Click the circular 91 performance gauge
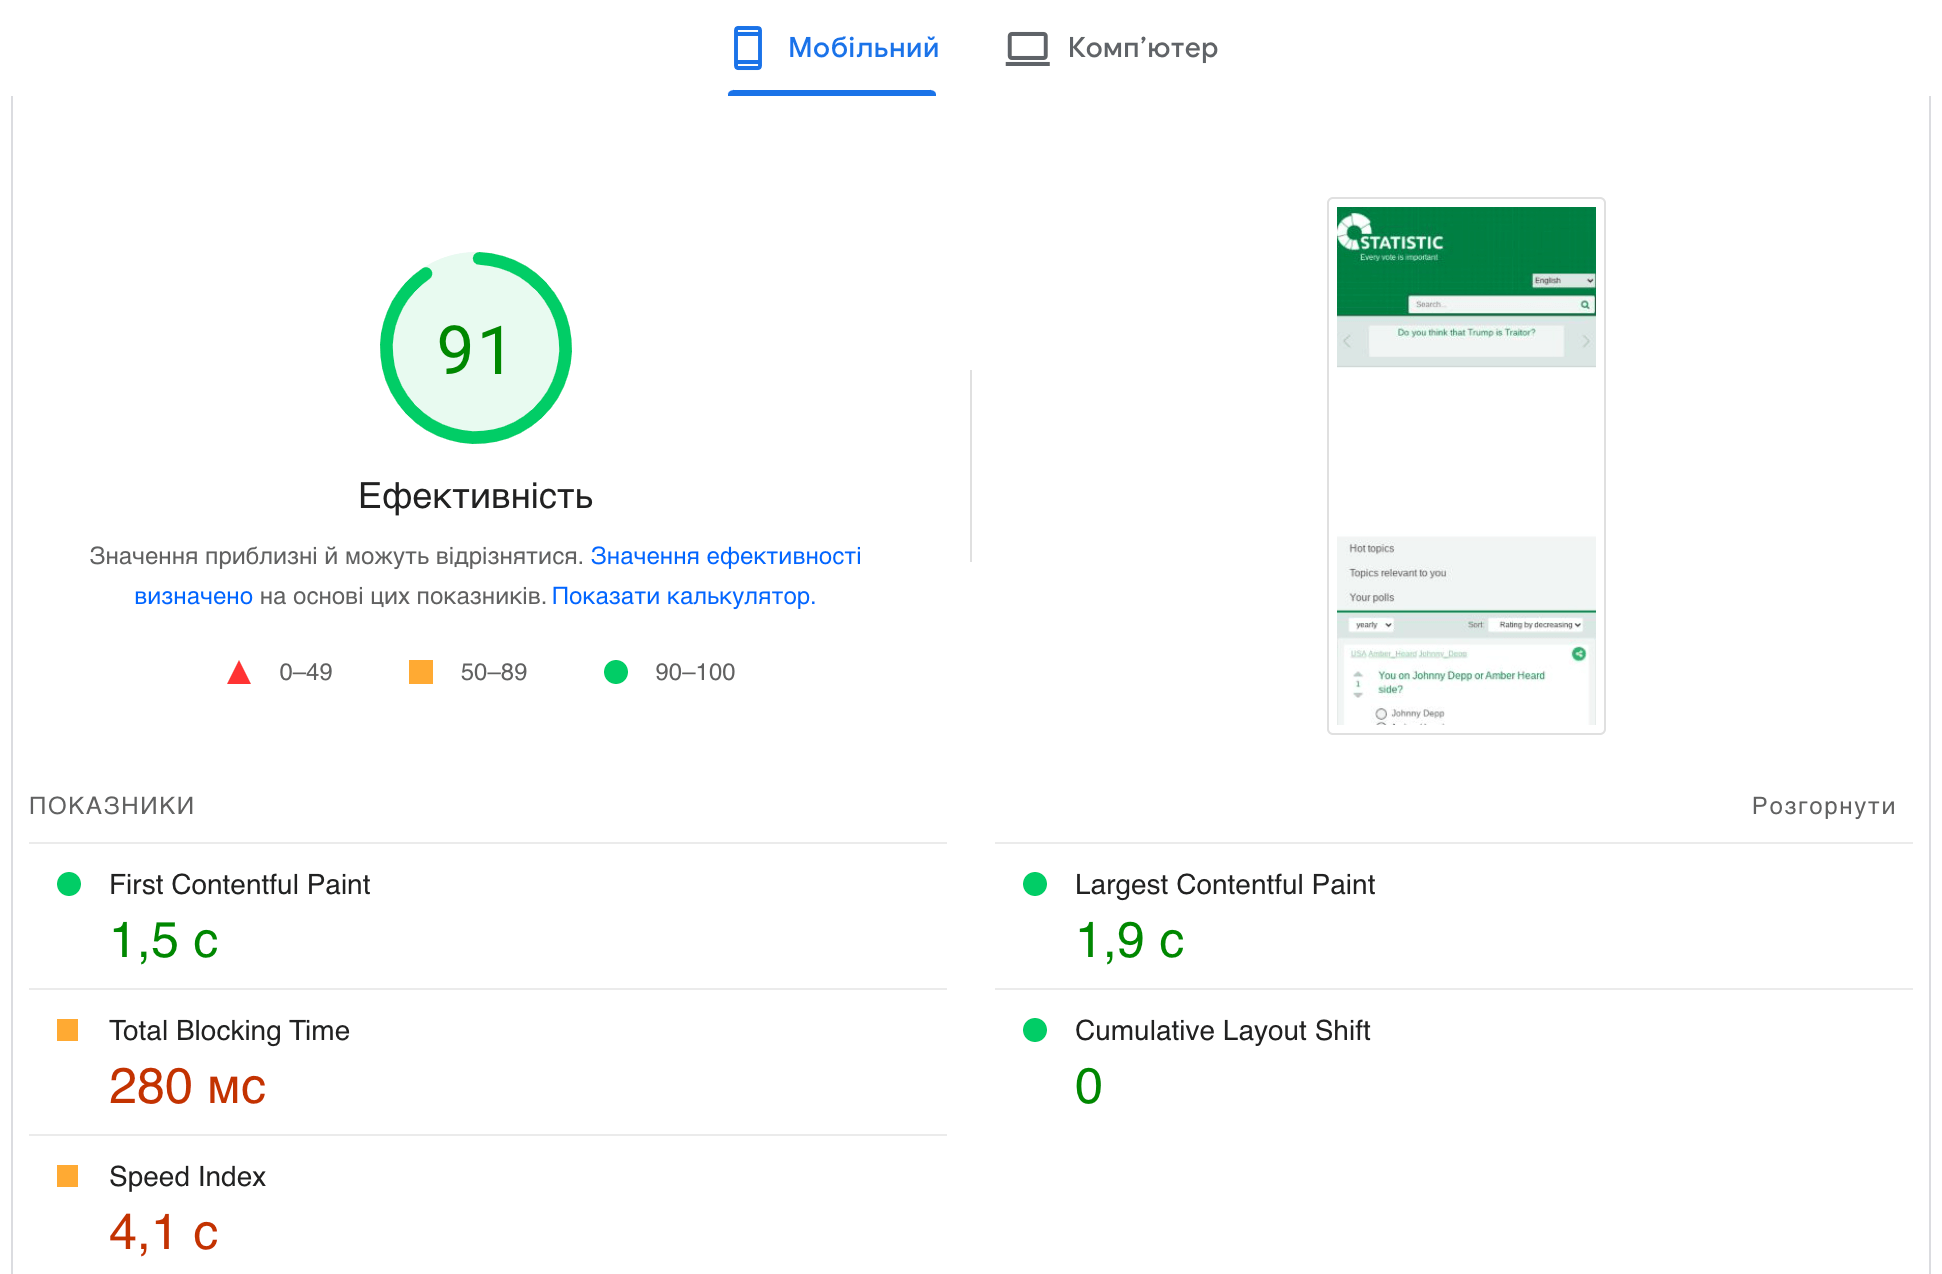This screenshot has height=1274, width=1942. pyautogui.click(x=476, y=347)
